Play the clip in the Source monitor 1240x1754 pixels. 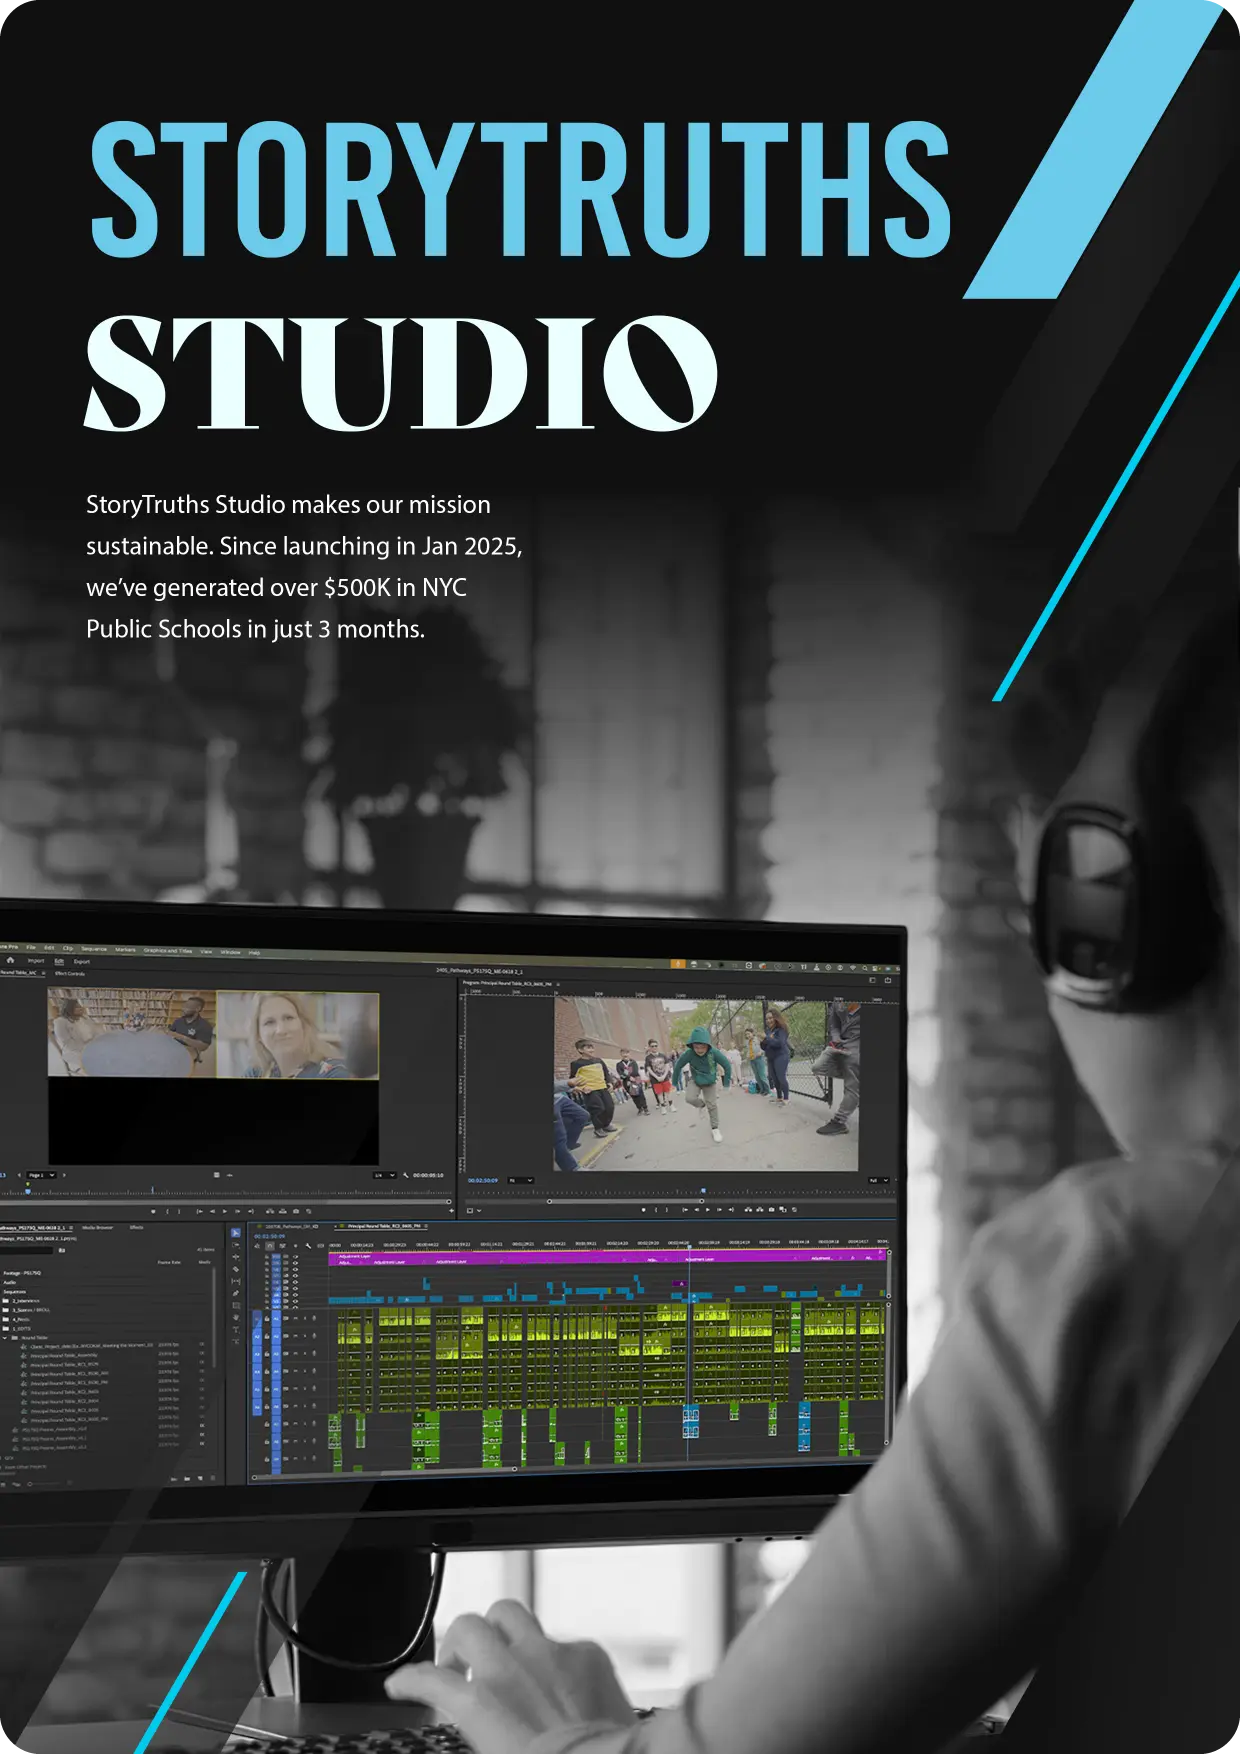tap(225, 1211)
